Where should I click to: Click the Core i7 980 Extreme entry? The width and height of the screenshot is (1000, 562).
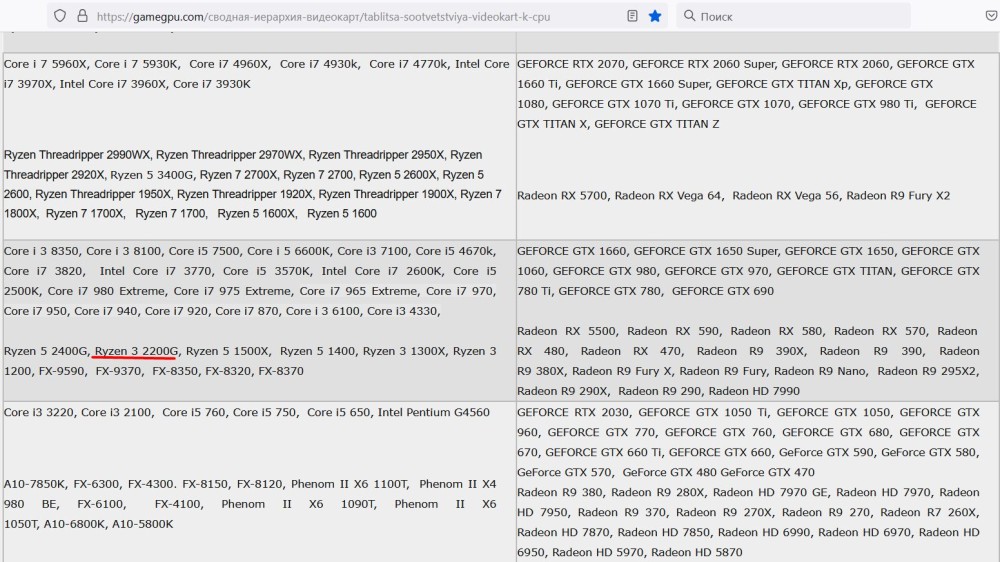coord(106,291)
